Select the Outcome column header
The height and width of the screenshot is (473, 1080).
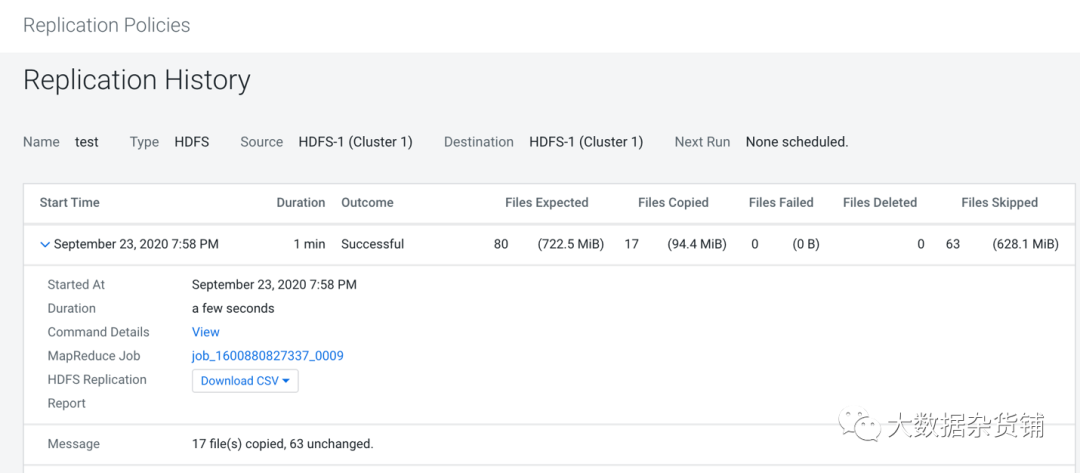[367, 202]
